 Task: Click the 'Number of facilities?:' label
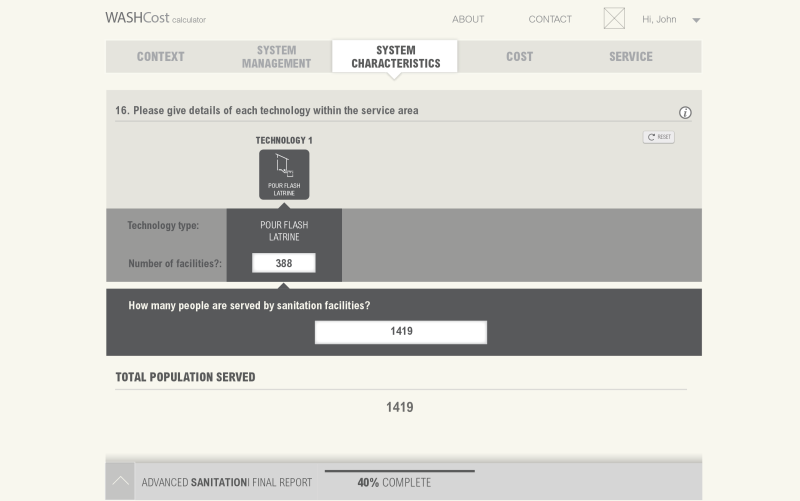pyautogui.click(x=175, y=264)
